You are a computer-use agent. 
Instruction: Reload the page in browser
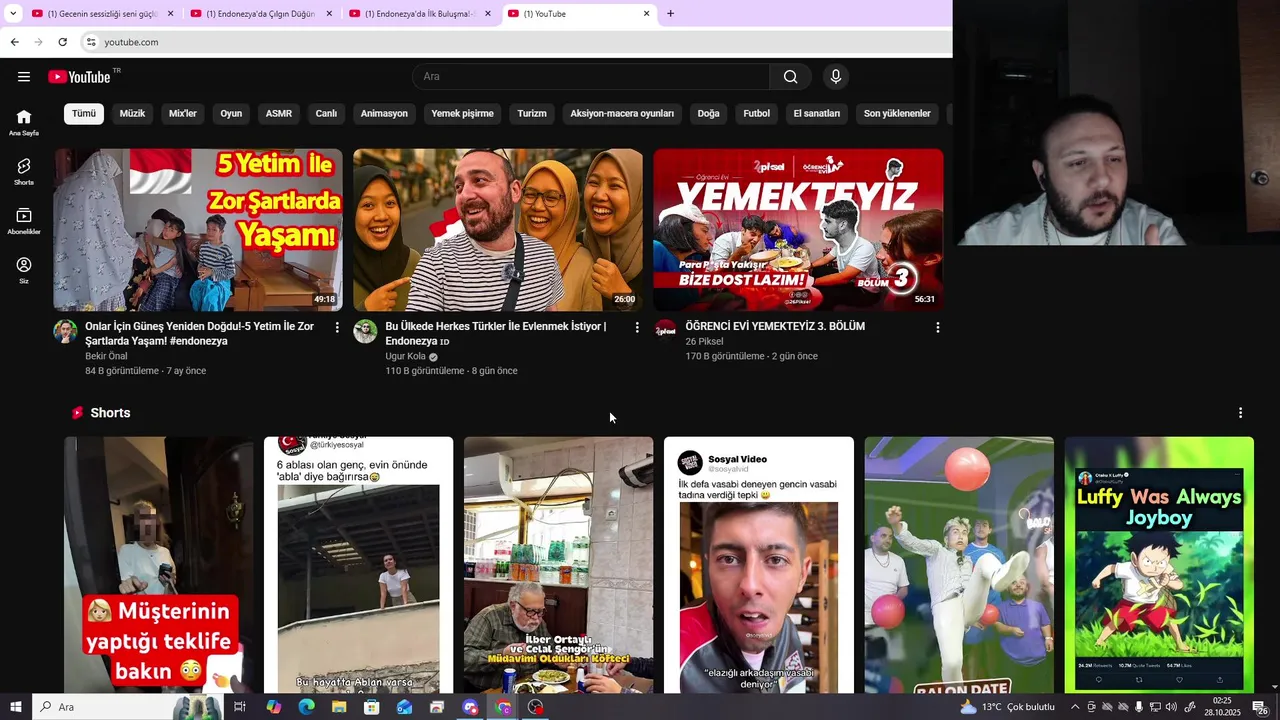(x=62, y=42)
